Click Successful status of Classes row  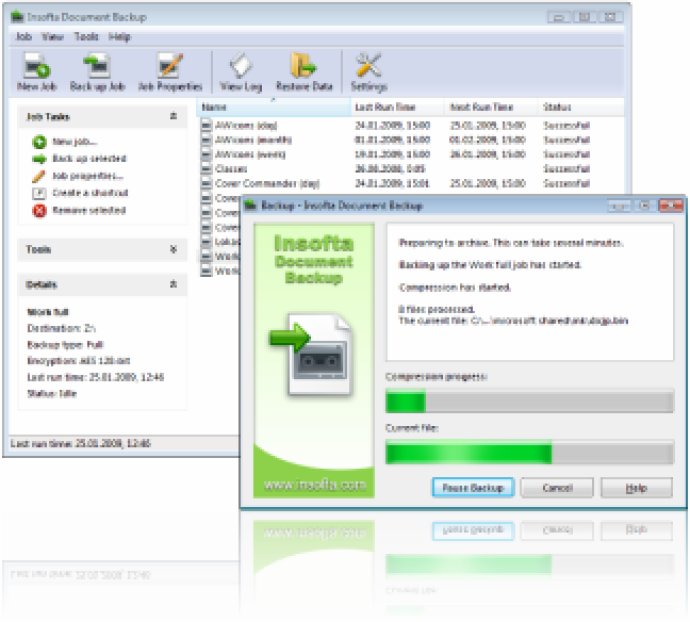tap(566, 169)
